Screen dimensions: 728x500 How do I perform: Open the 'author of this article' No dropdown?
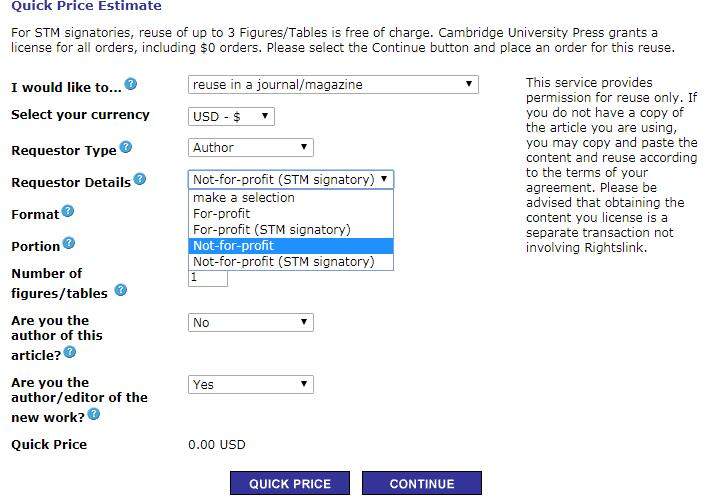point(251,323)
